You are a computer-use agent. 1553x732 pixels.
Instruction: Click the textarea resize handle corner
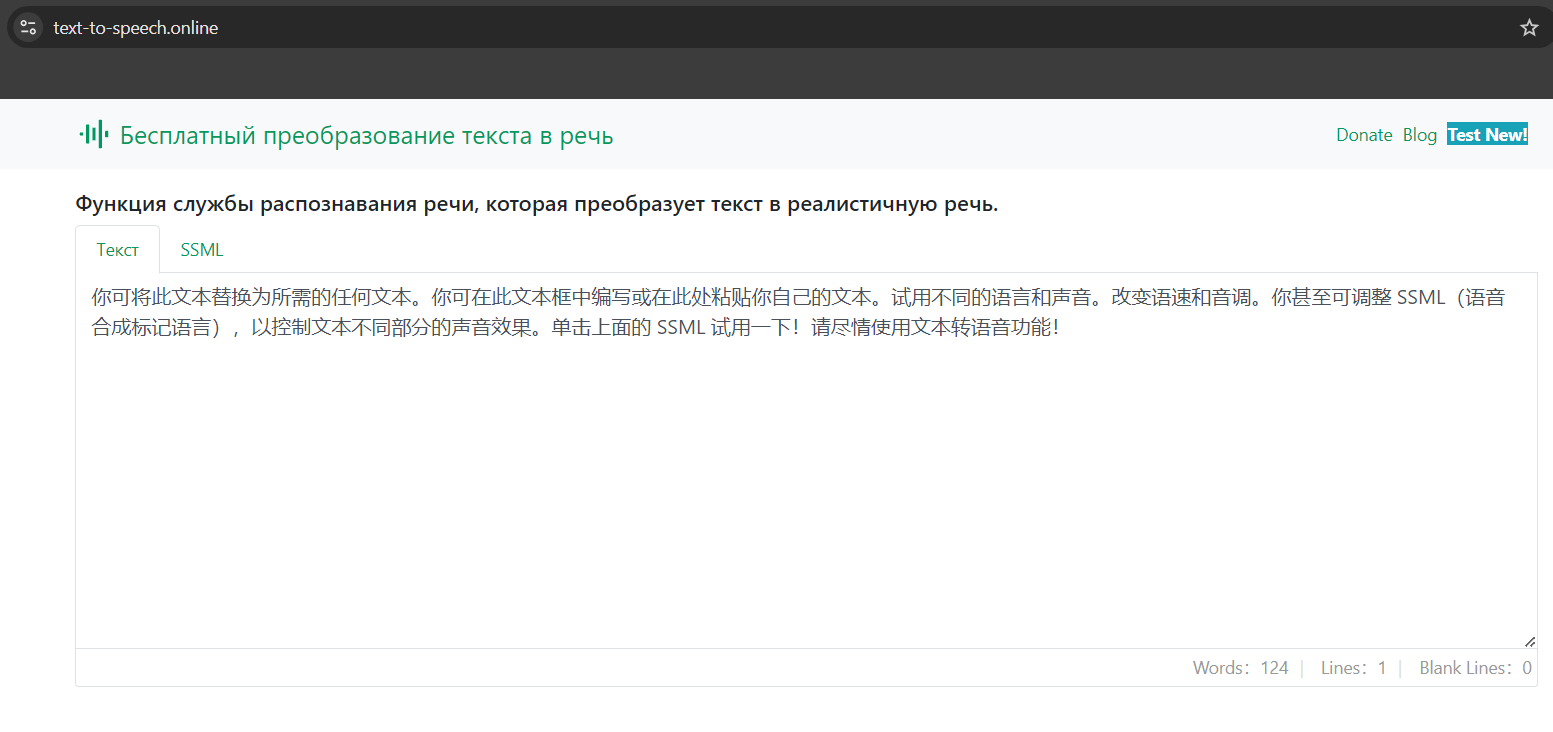1529,641
